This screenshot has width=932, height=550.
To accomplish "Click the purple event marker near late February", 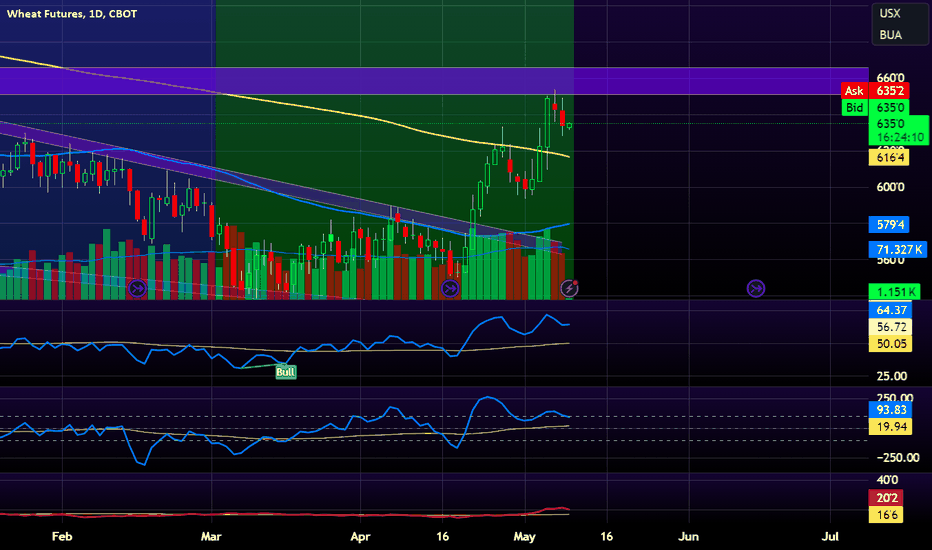I will pyautogui.click(x=137, y=289).
